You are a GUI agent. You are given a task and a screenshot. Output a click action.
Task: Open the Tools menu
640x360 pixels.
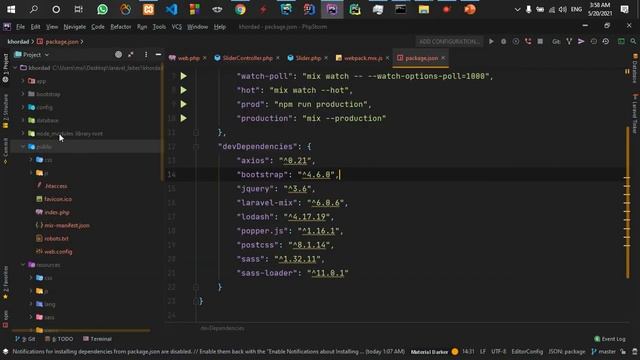[159, 27]
